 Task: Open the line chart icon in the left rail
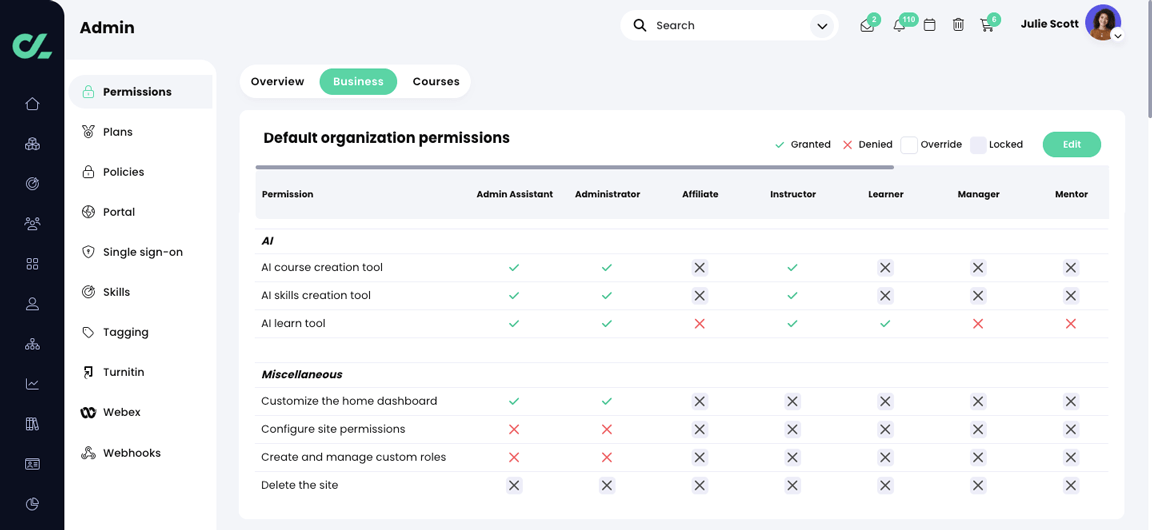32,384
